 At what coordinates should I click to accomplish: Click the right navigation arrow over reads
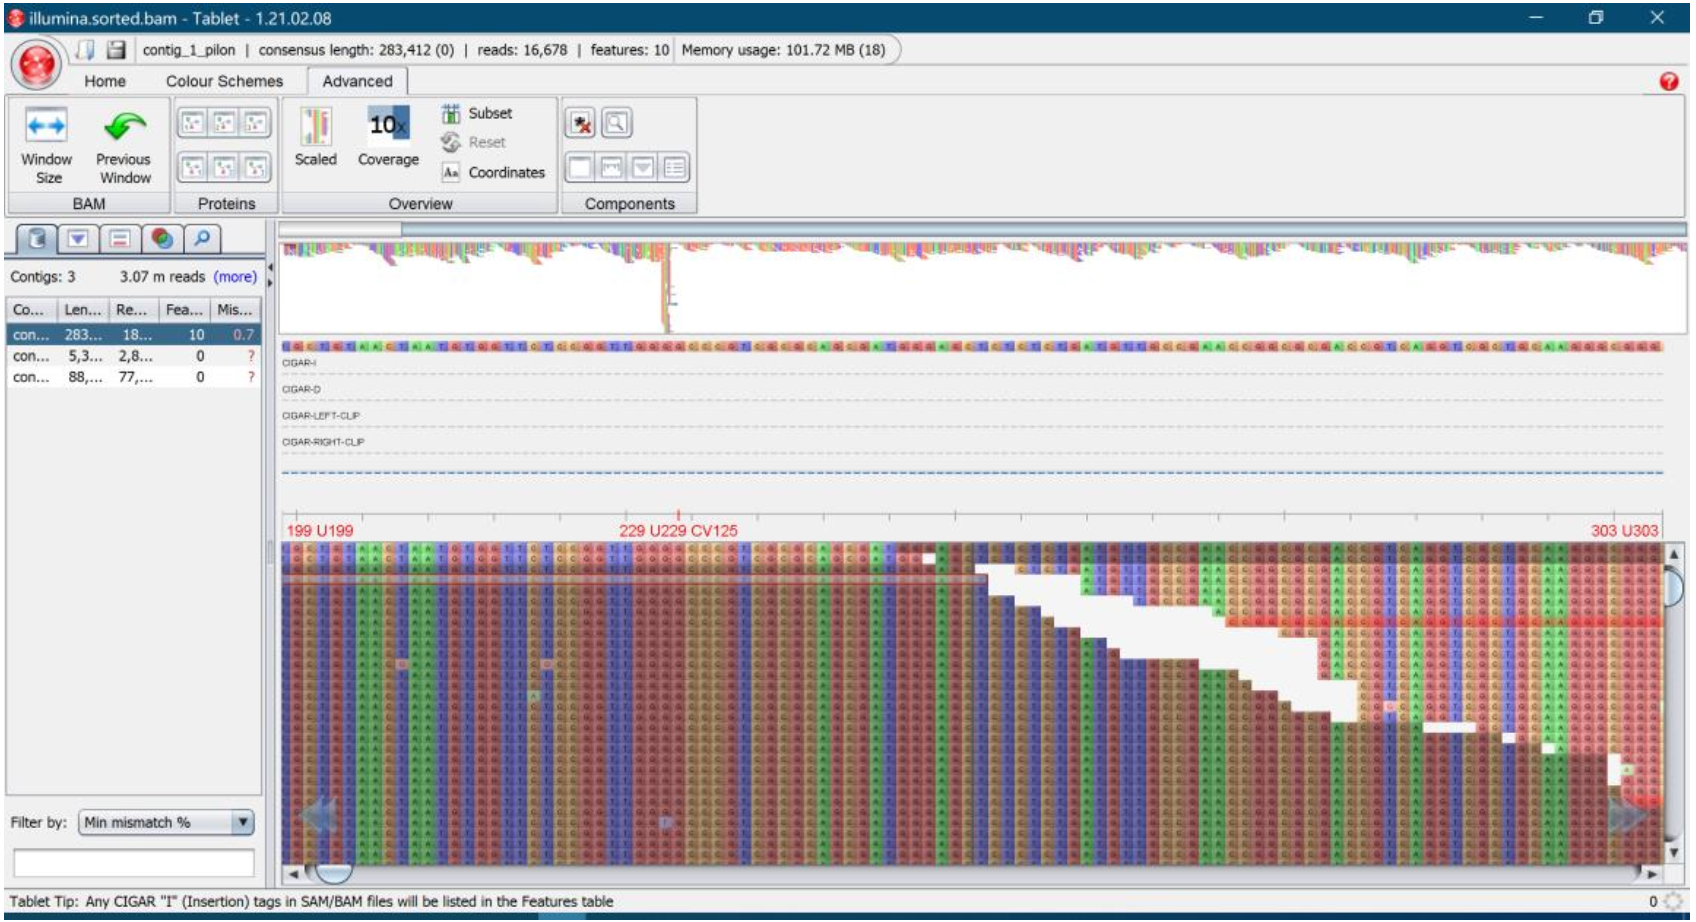point(1627,816)
